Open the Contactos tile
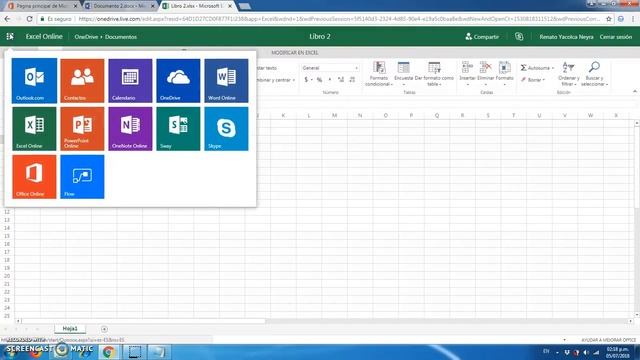 [82, 80]
